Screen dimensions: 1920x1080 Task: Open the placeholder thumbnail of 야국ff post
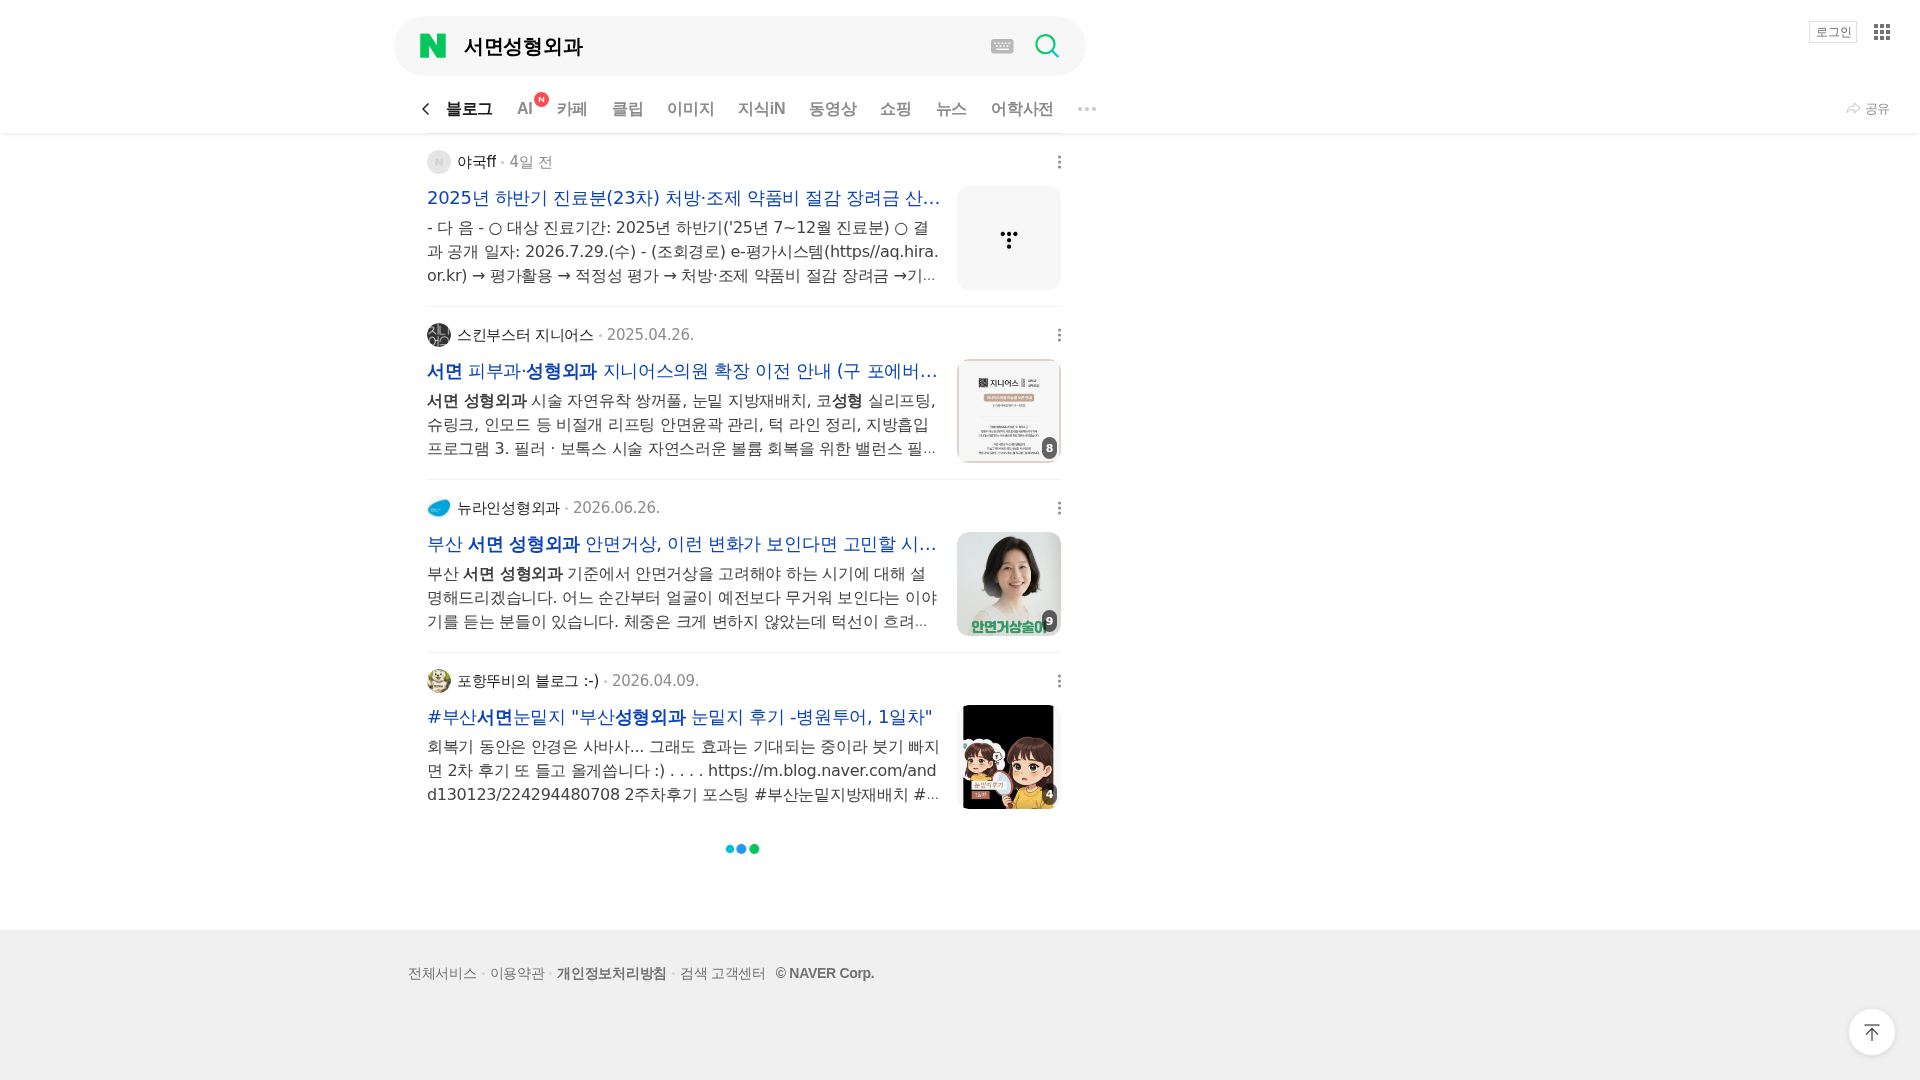pyautogui.click(x=1009, y=238)
